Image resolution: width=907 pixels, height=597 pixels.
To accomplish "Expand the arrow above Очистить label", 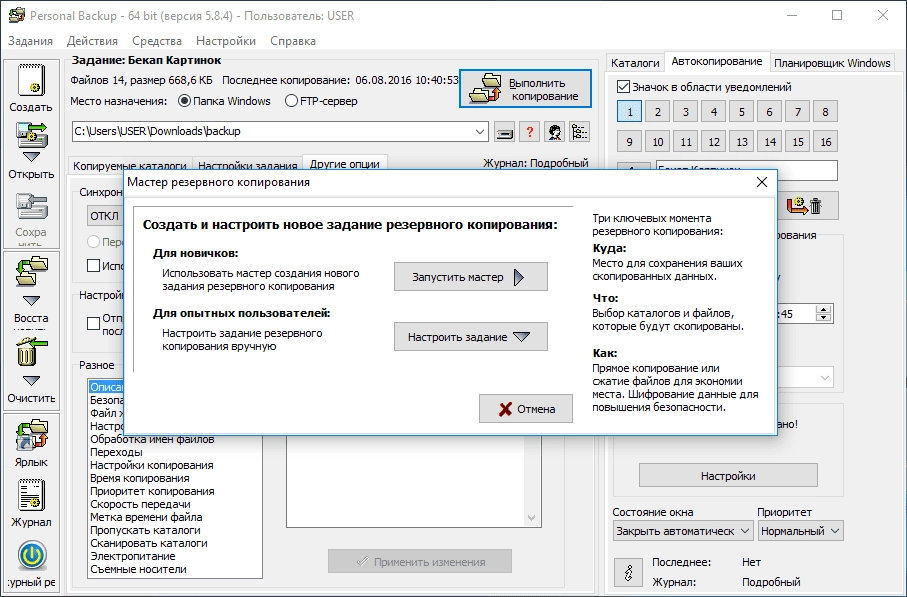I will pos(31,381).
